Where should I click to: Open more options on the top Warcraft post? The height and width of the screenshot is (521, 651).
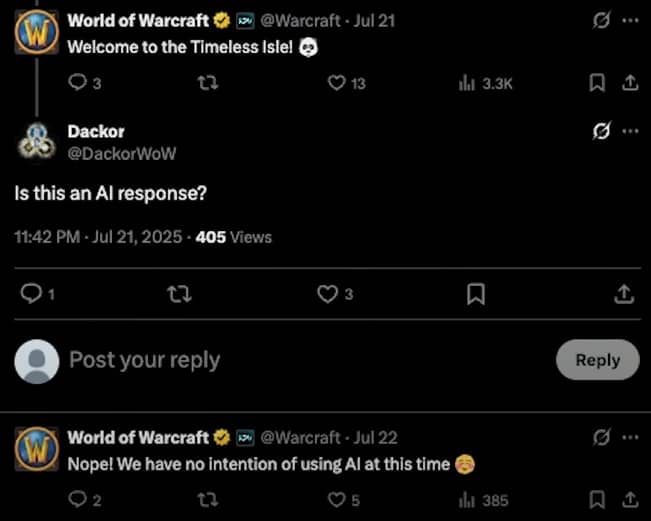(630, 20)
